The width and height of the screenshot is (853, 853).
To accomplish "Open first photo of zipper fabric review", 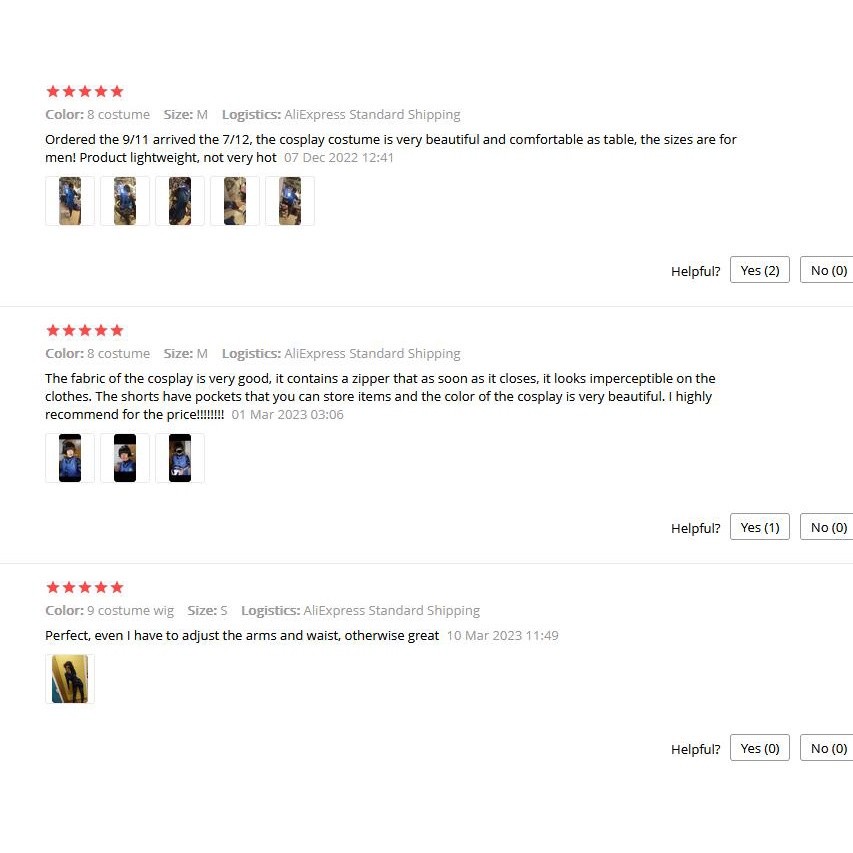I will (70, 458).
